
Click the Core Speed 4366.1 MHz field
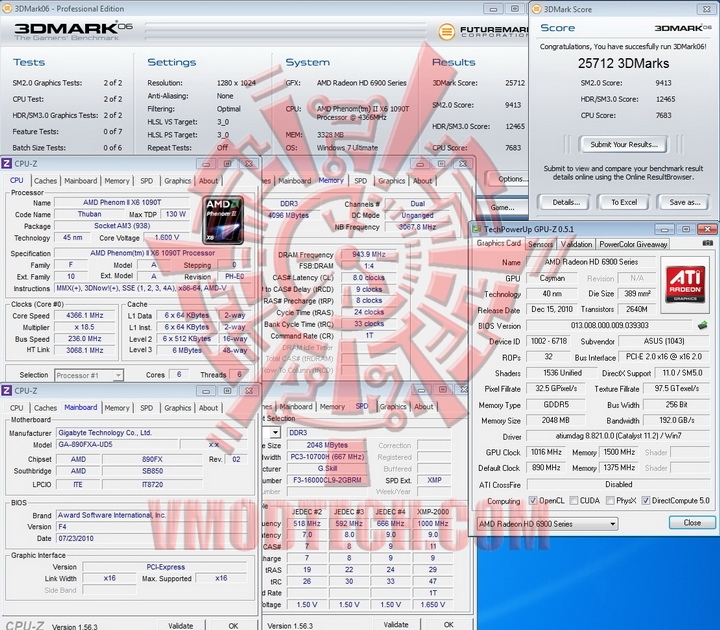(84, 315)
